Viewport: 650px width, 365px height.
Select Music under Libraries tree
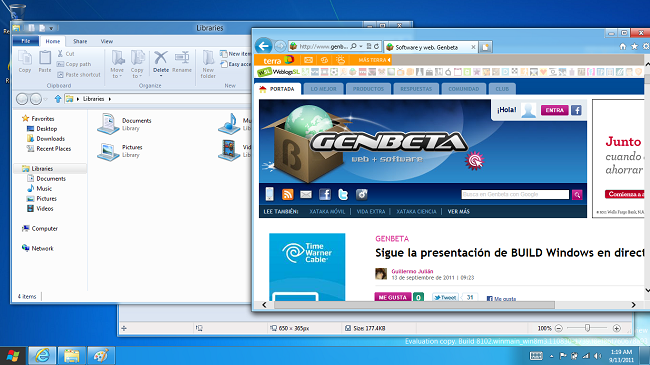click(x=39, y=188)
